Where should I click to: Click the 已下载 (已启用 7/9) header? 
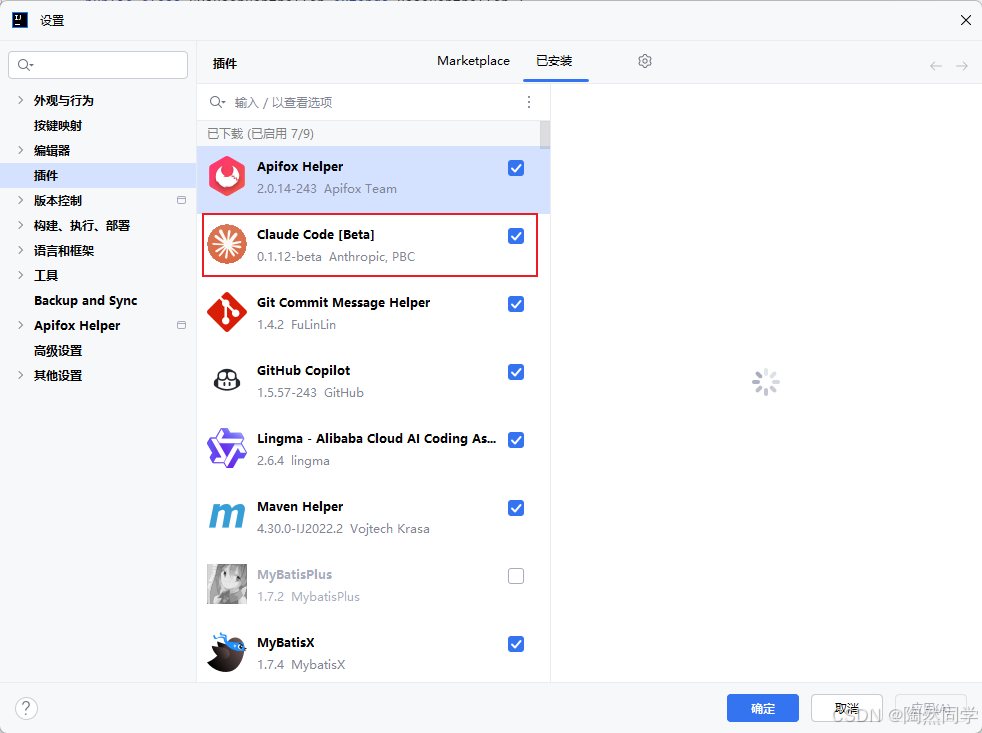pyautogui.click(x=261, y=133)
